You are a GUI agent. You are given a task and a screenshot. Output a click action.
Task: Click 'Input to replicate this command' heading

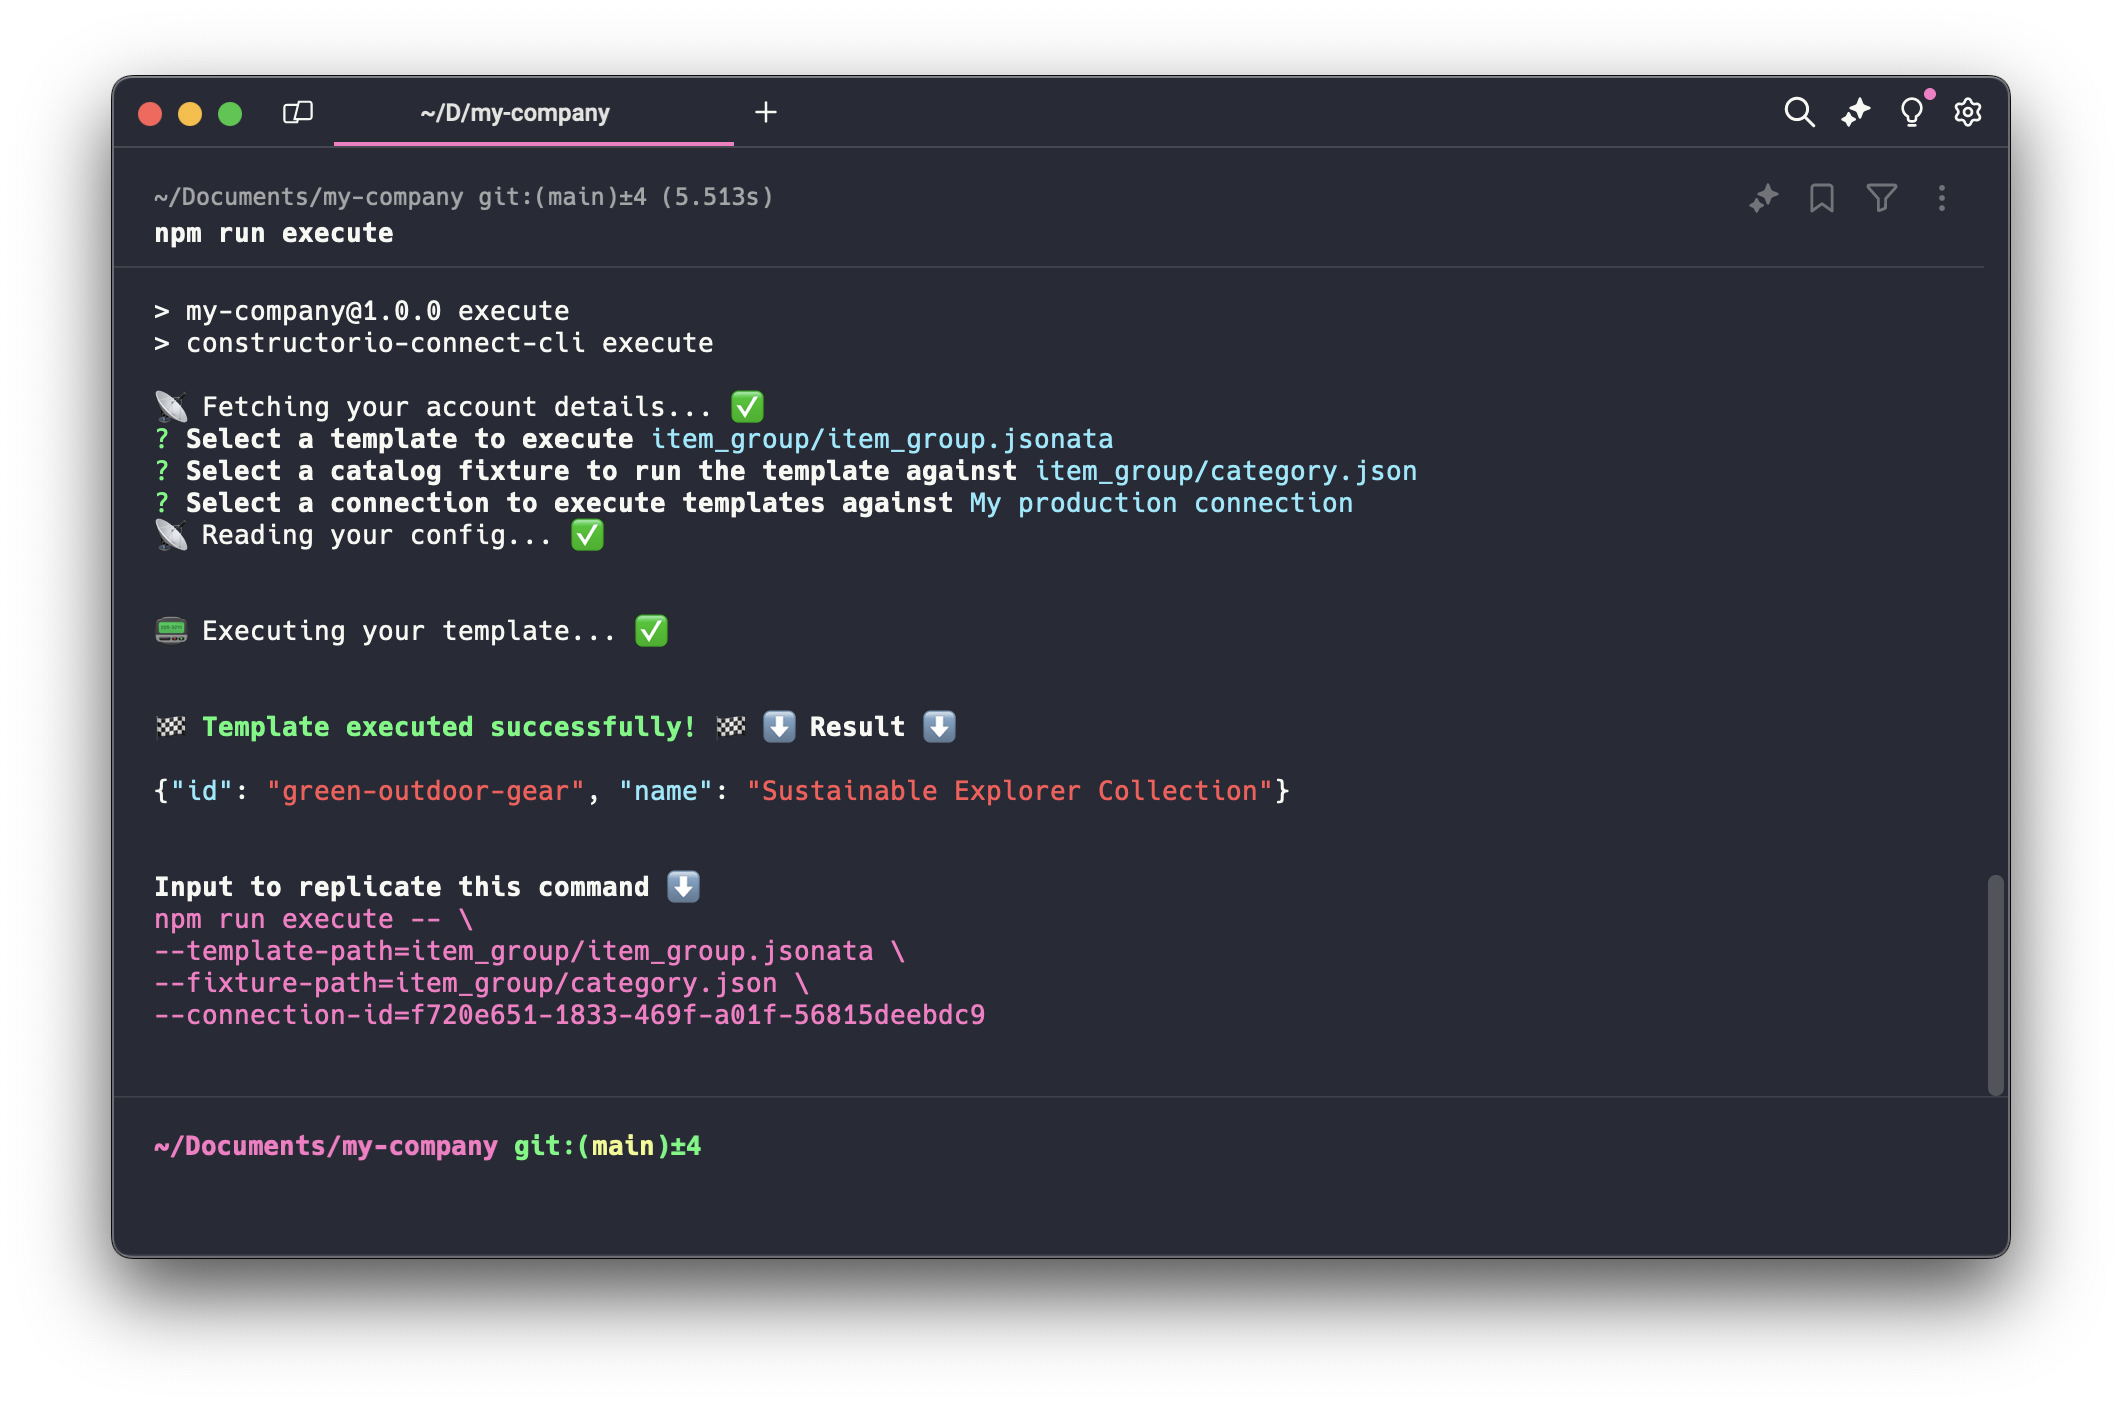point(402,887)
